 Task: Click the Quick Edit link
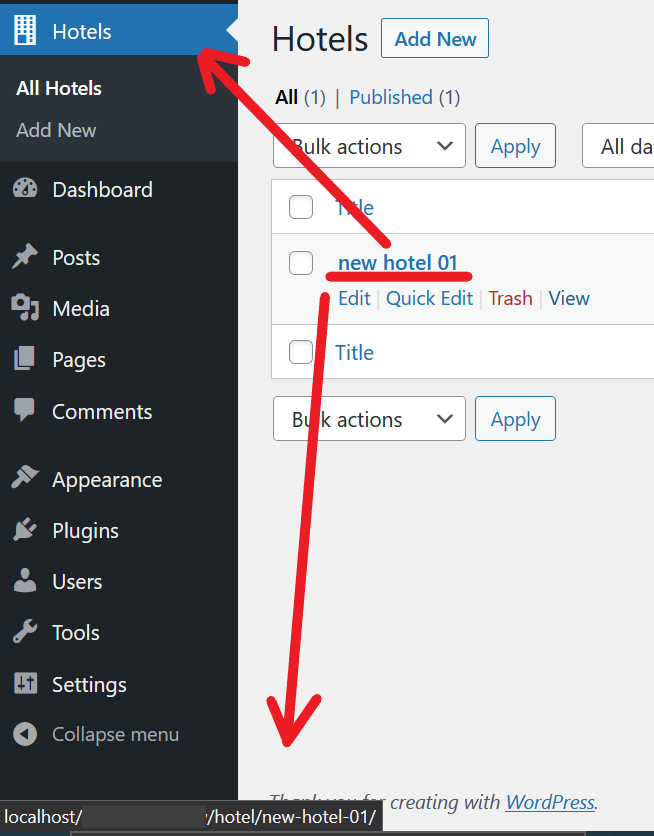[x=429, y=298]
